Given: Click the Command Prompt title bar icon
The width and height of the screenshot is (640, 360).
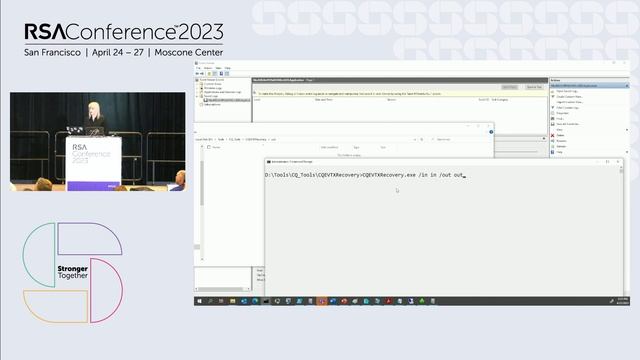Looking at the screenshot, I should coord(269,162).
